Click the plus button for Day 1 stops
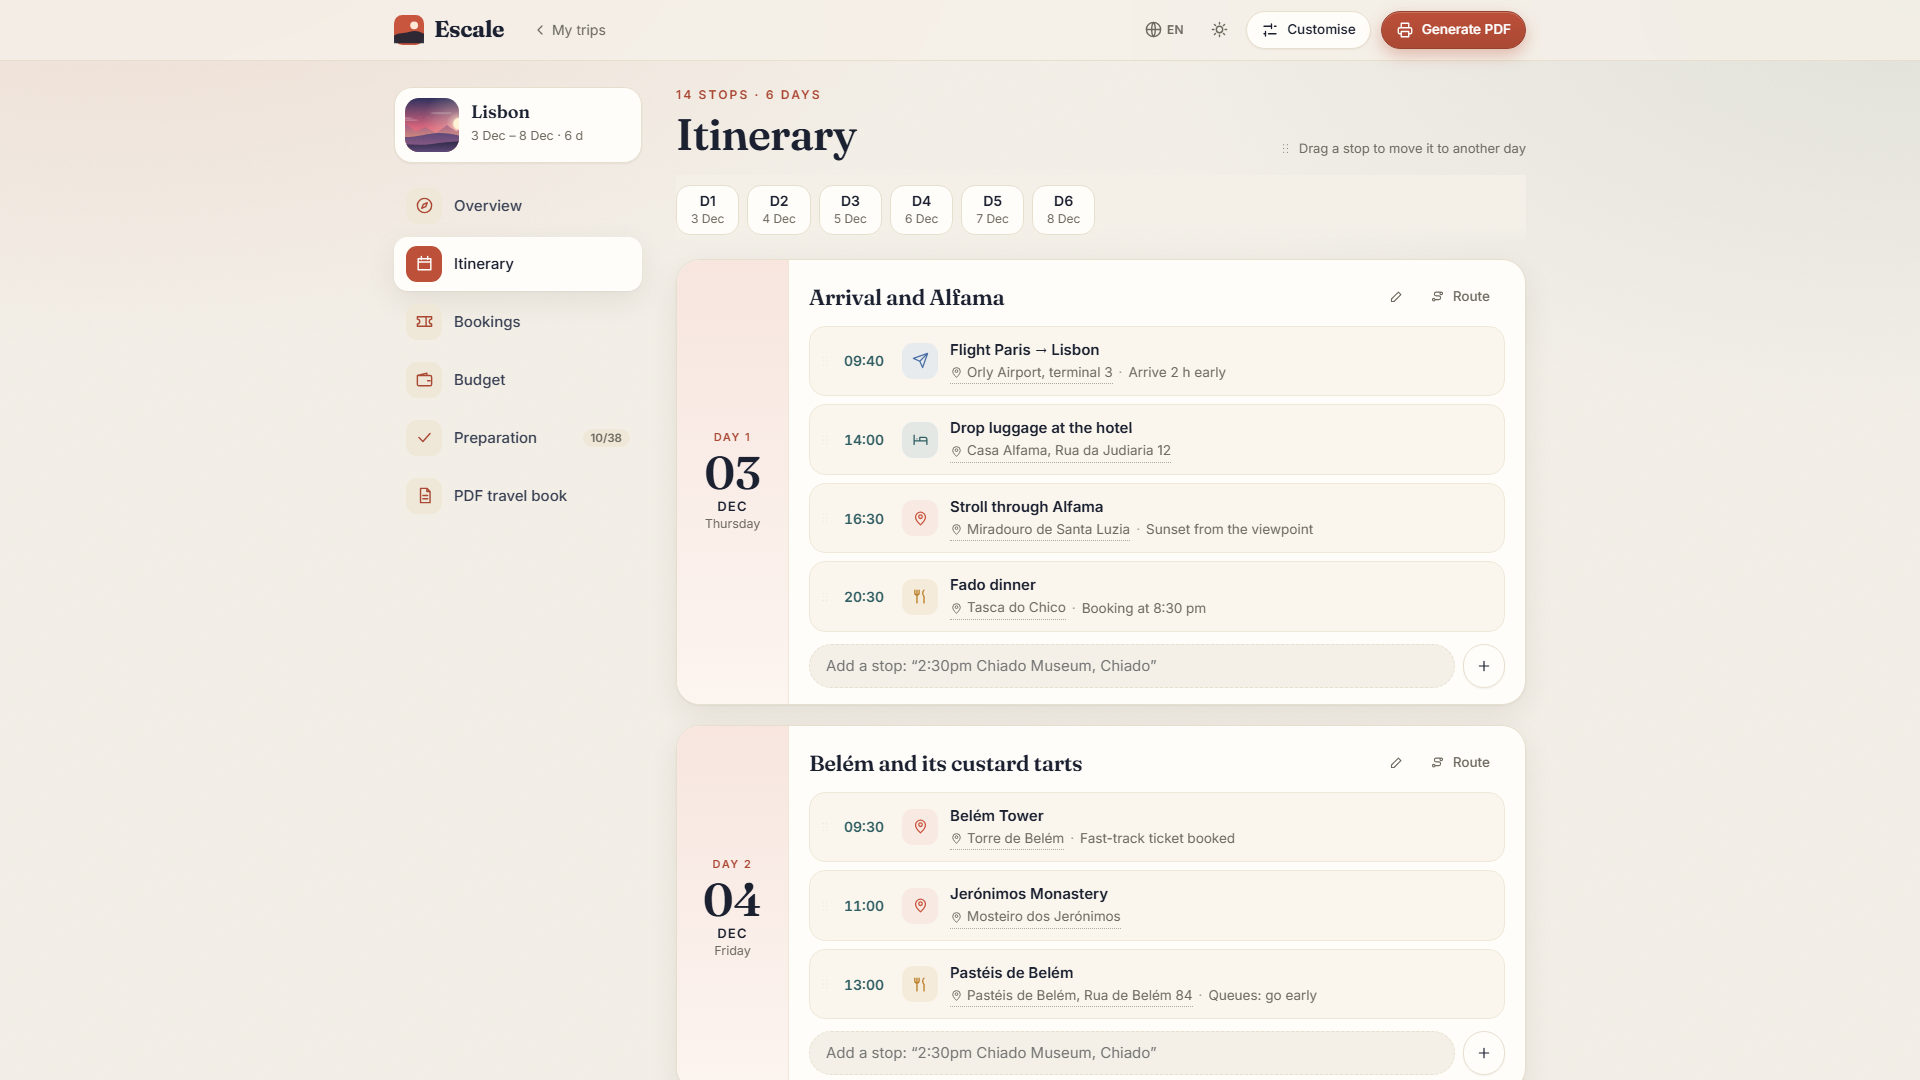Viewport: 1920px width, 1080px height. coord(1484,666)
